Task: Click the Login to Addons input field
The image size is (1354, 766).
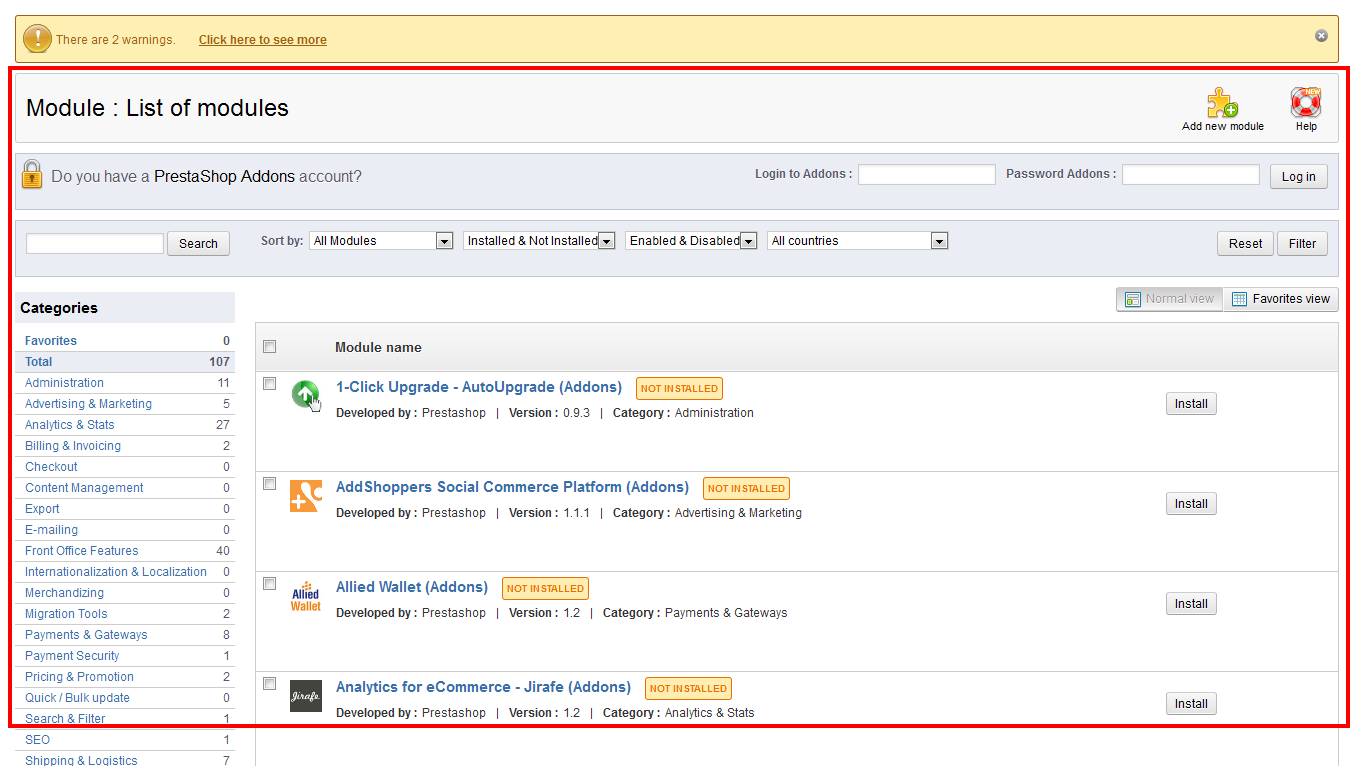Action: (x=927, y=175)
